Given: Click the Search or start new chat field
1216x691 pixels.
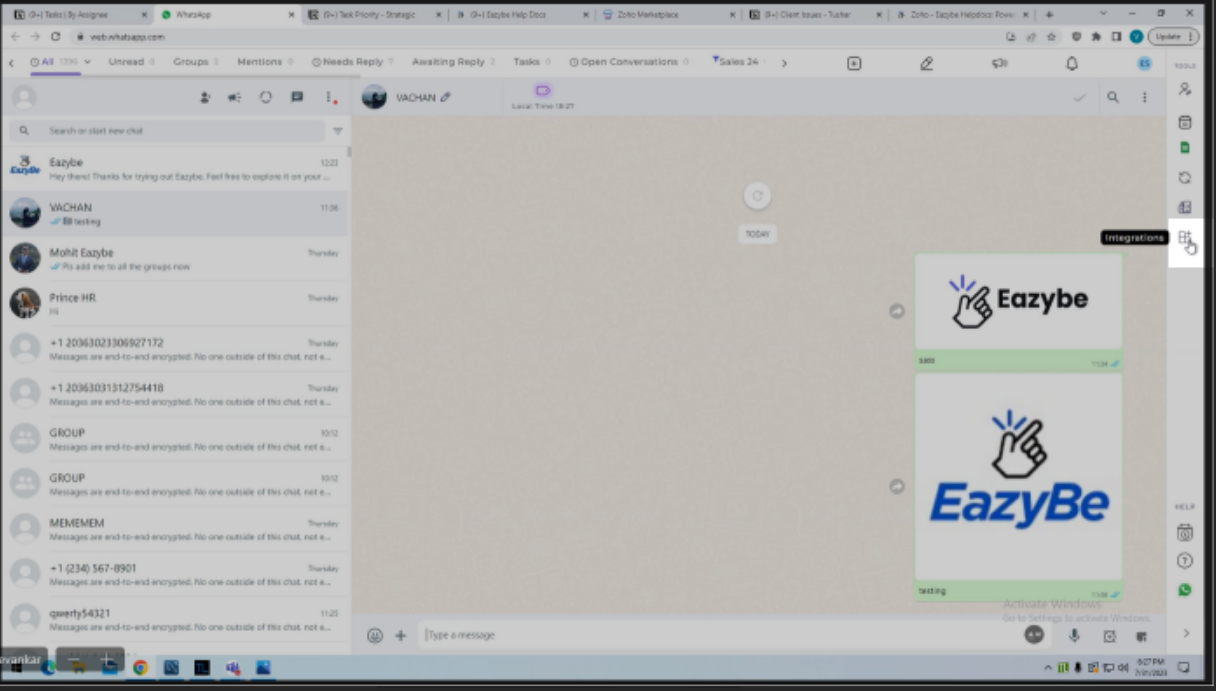Looking at the screenshot, I should click(167, 131).
